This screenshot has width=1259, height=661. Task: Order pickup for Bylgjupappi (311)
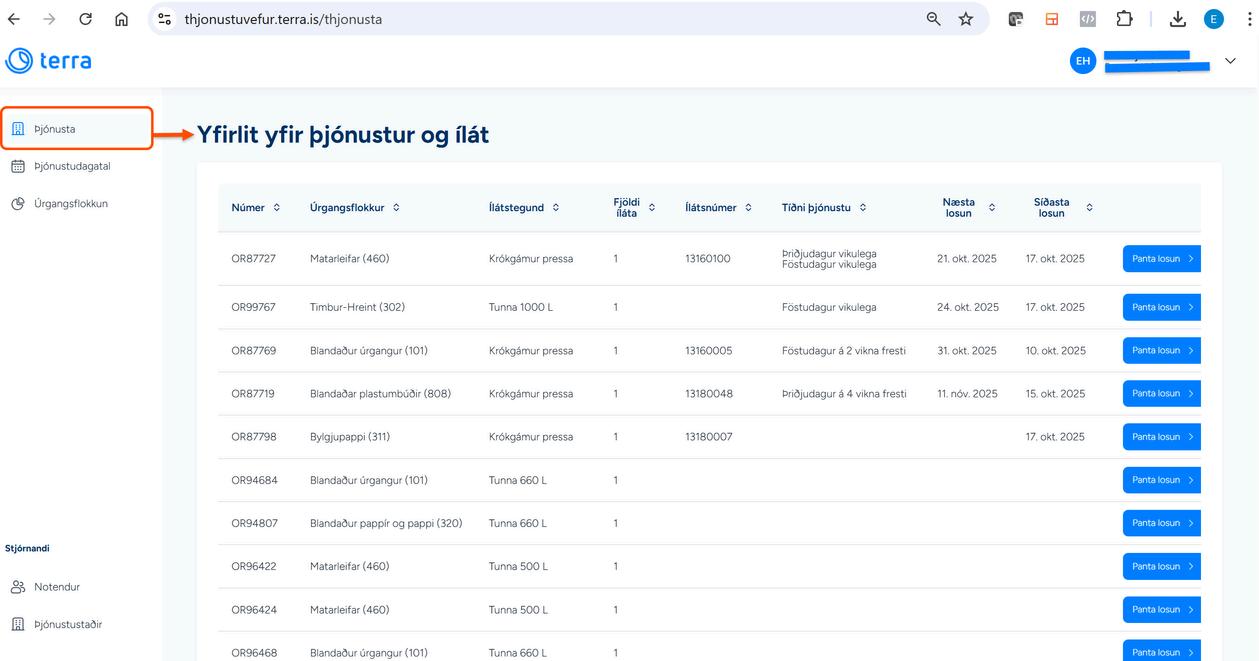1161,437
